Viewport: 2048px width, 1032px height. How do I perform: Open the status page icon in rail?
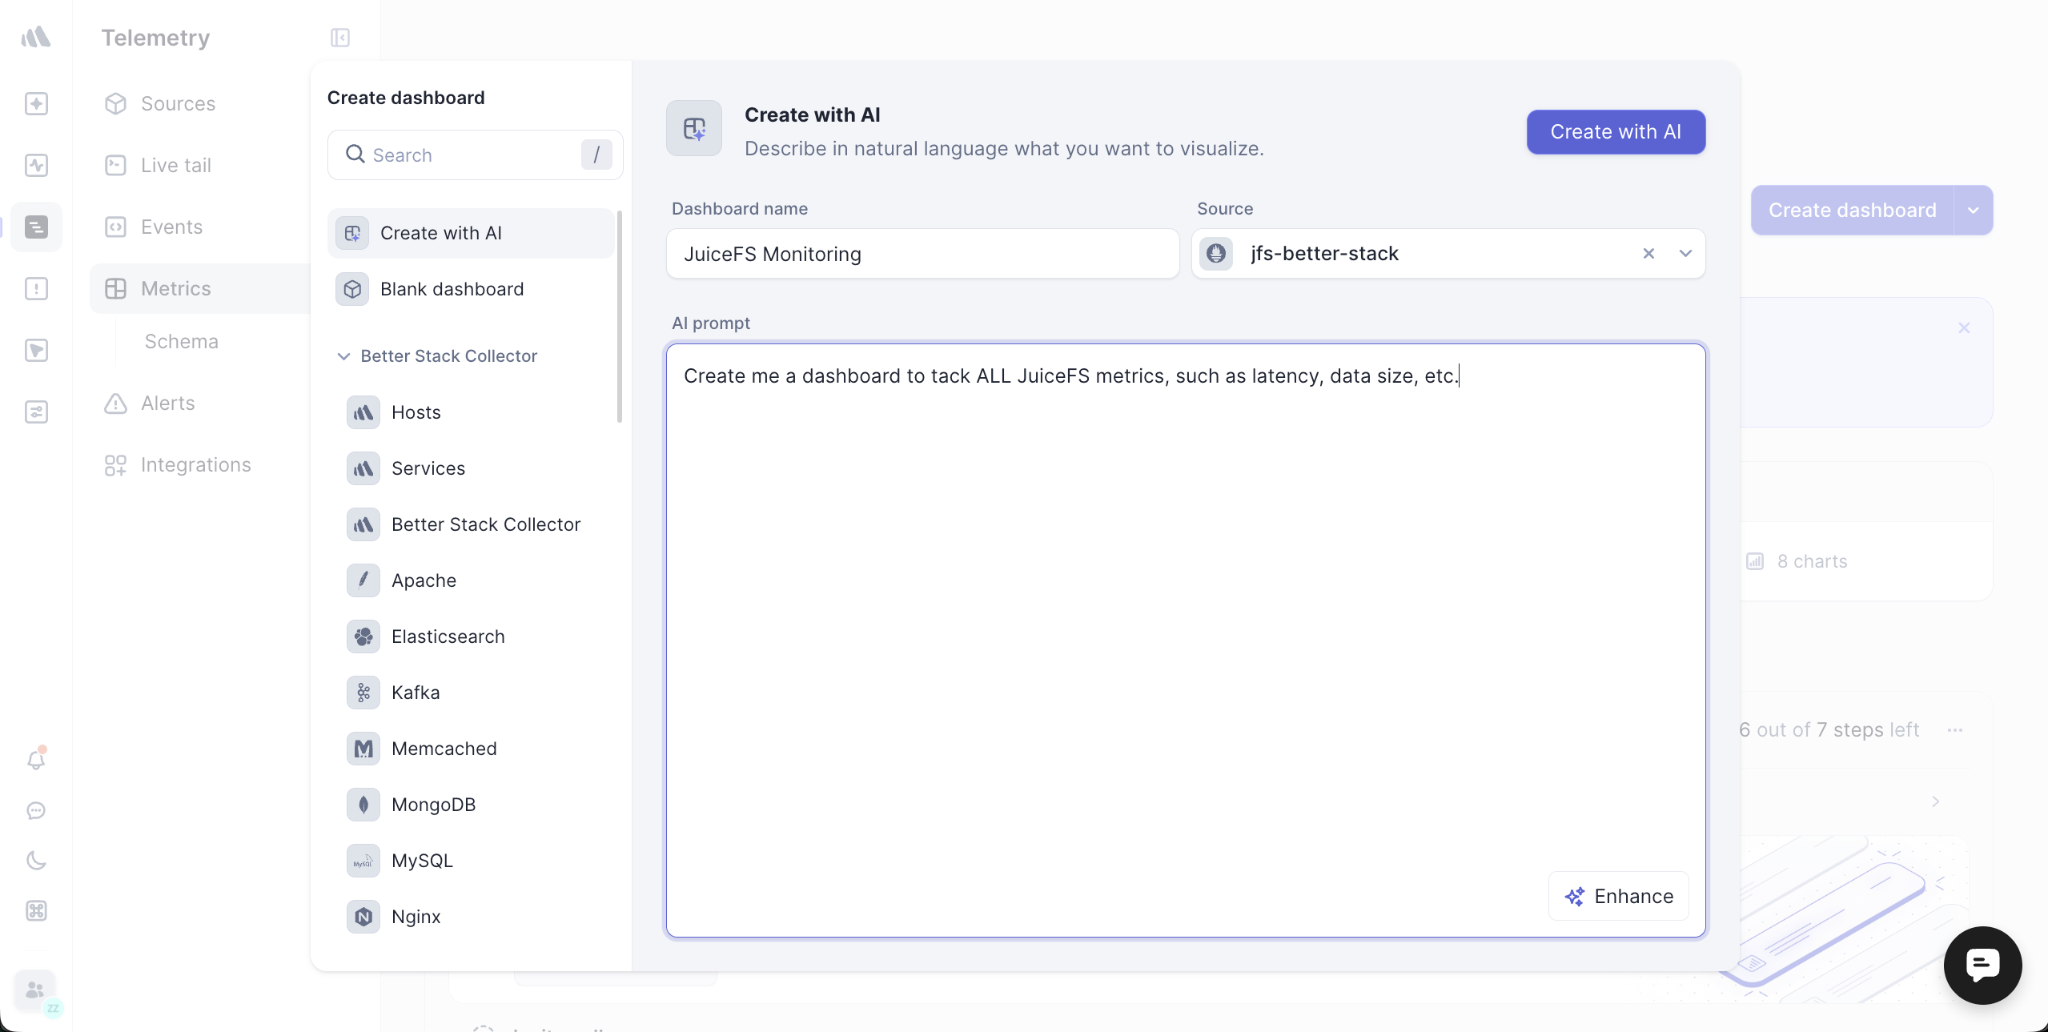point(36,350)
